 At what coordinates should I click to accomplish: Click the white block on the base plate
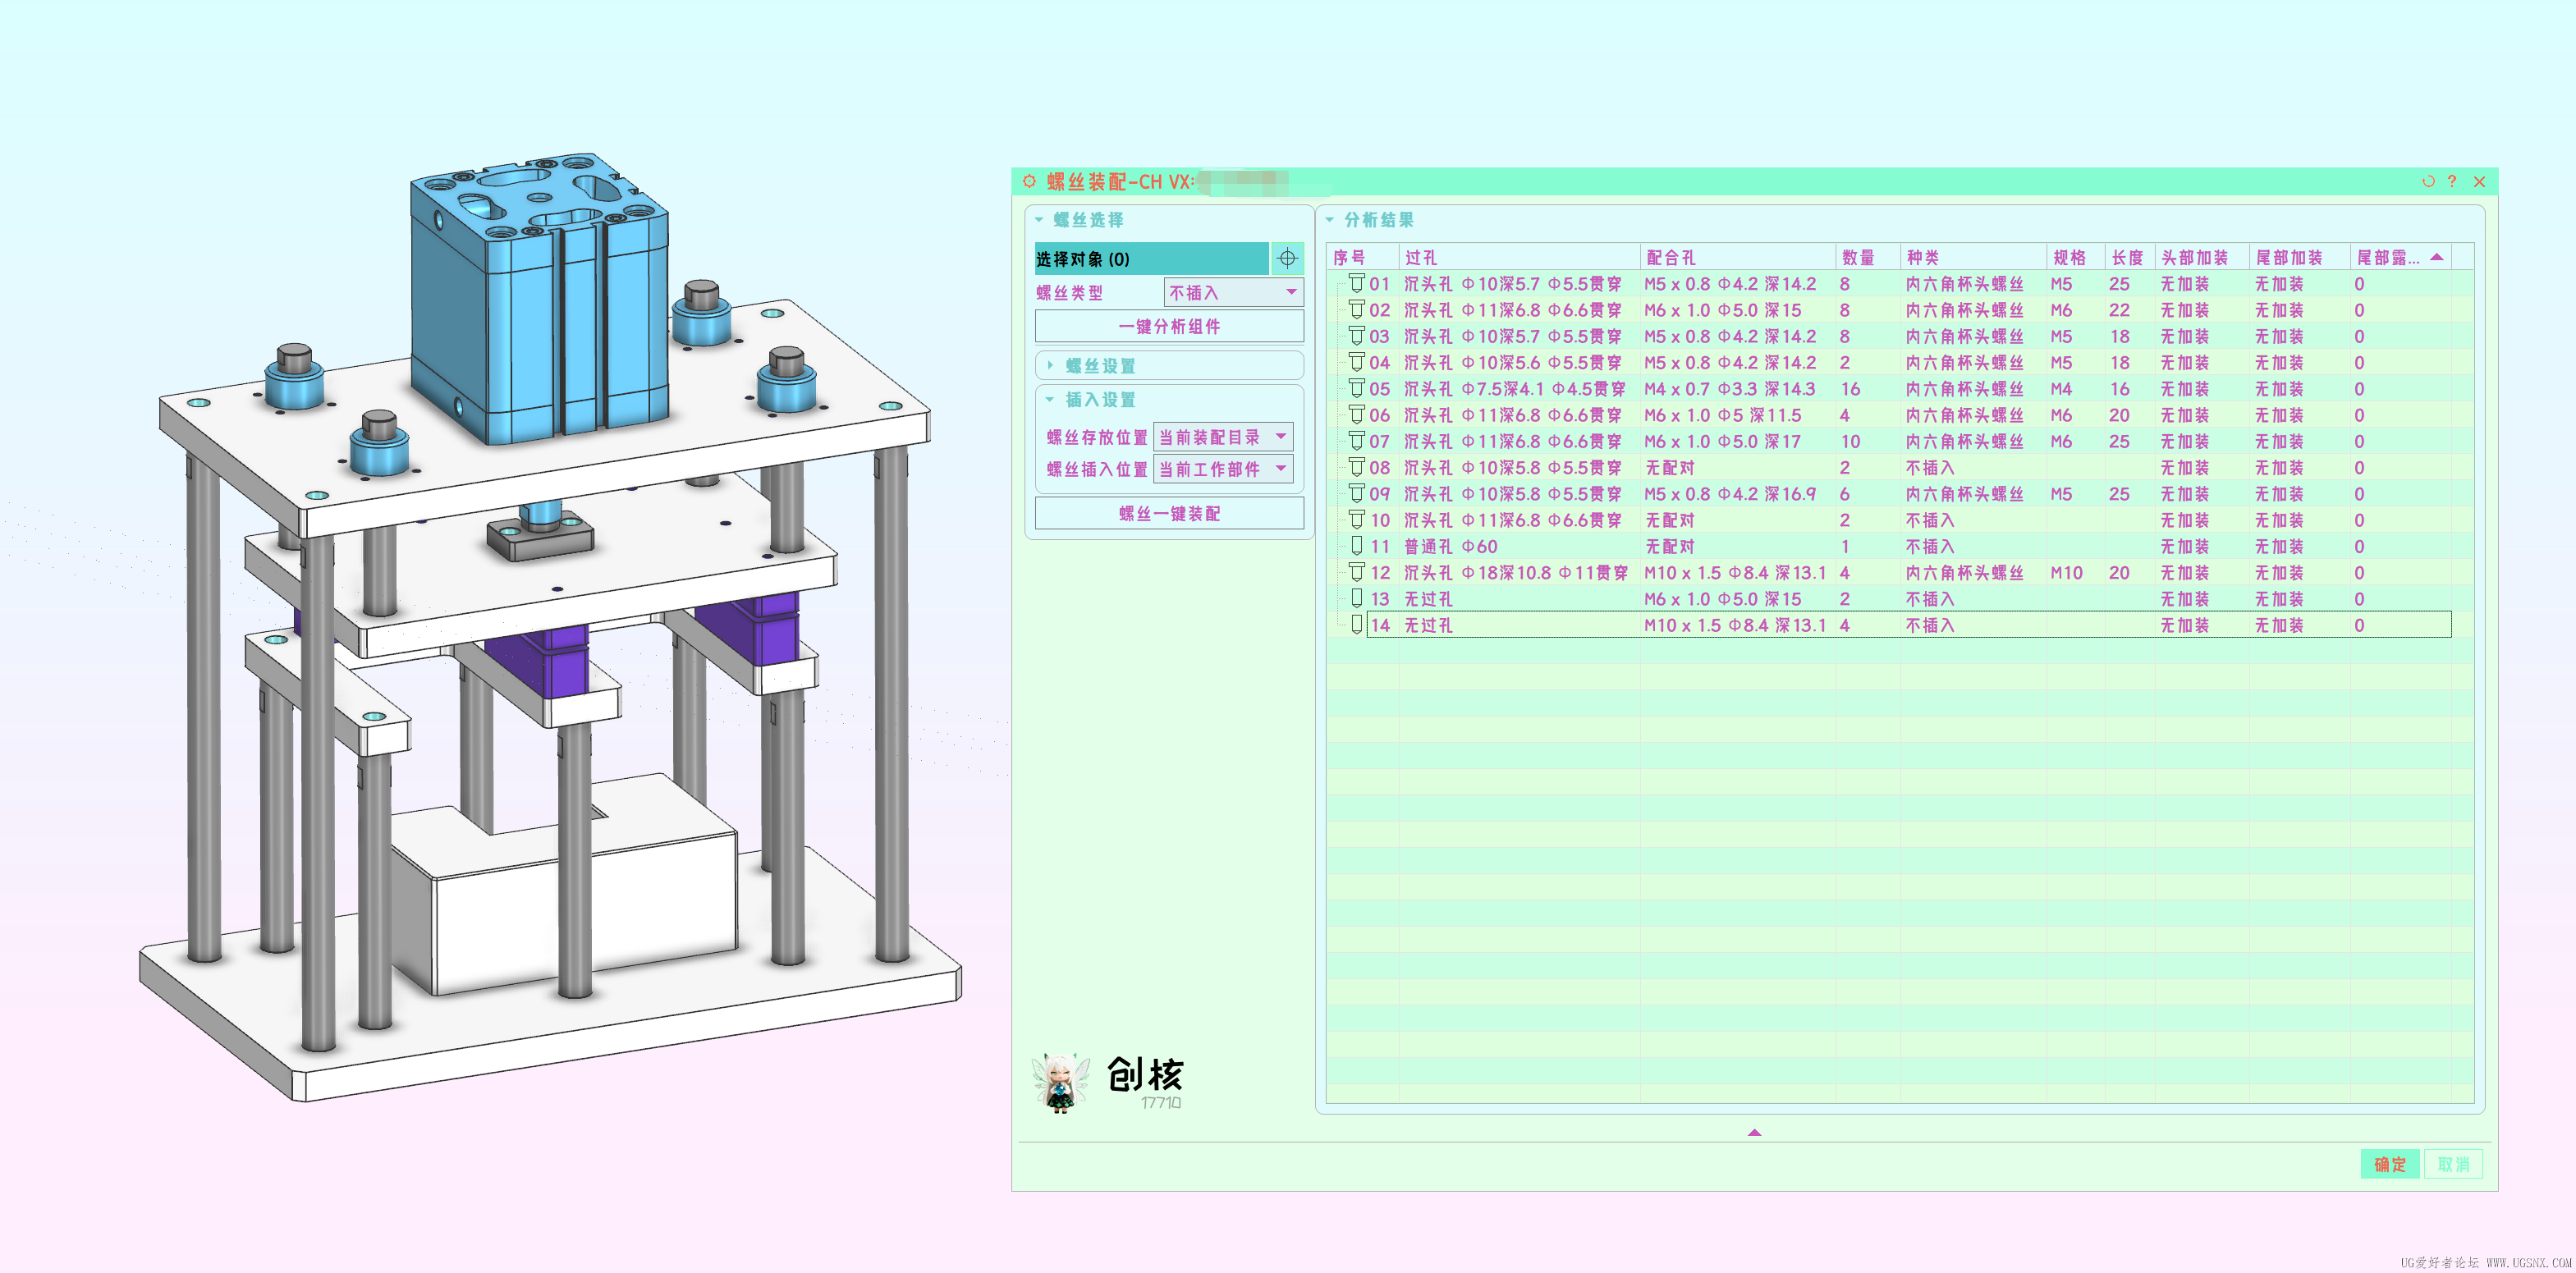565,885
